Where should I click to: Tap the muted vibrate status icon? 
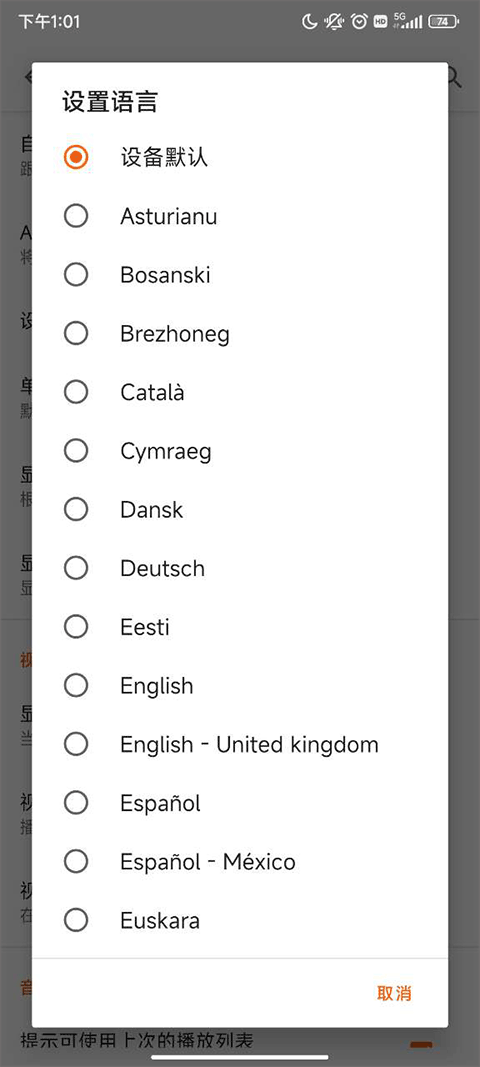[x=334, y=22]
